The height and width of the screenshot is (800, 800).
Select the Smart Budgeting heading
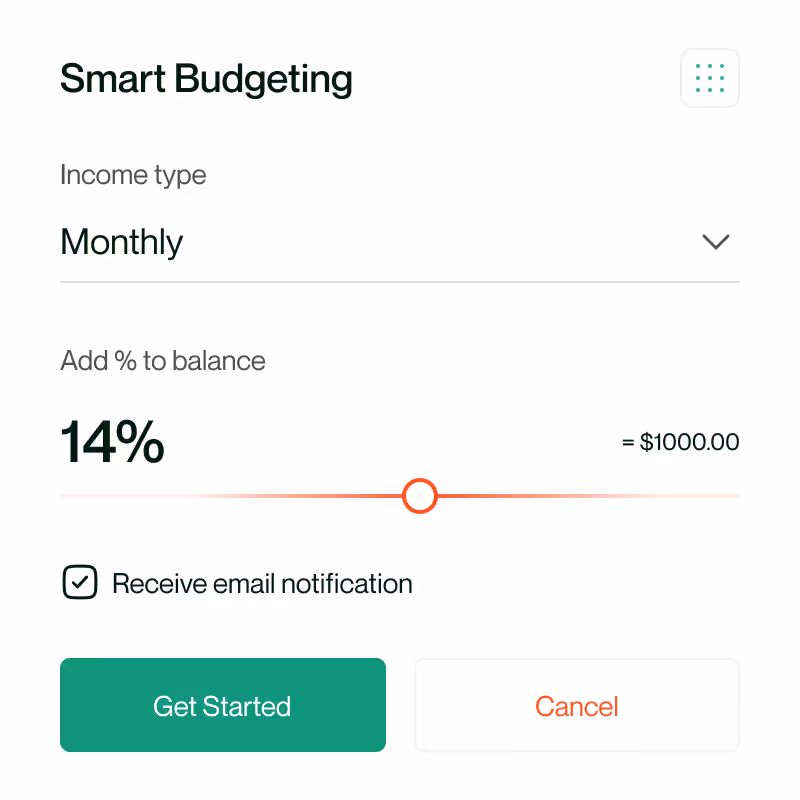pos(206,78)
